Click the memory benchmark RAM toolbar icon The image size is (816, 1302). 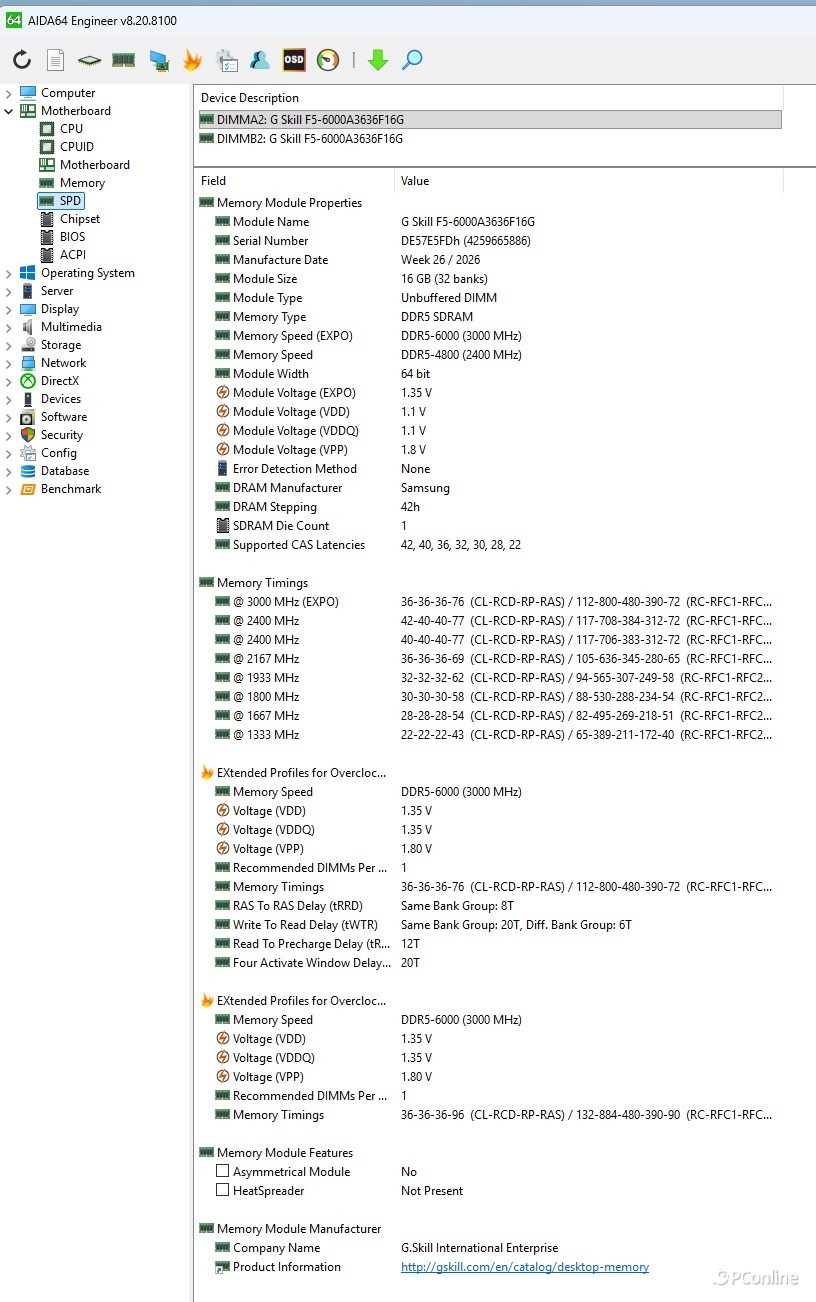tap(124, 60)
